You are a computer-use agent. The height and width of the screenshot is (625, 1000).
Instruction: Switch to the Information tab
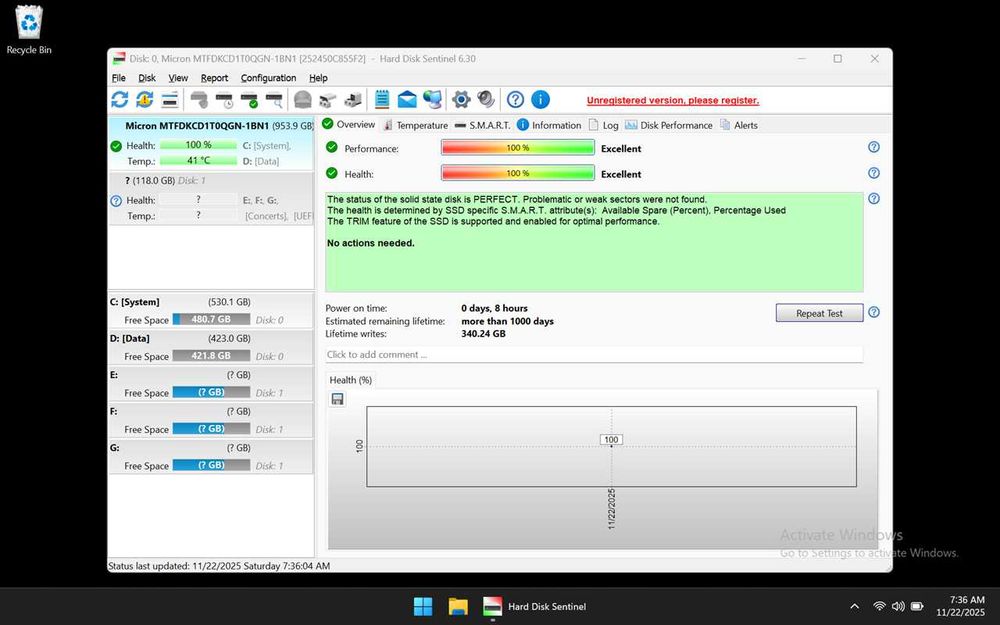pos(549,125)
